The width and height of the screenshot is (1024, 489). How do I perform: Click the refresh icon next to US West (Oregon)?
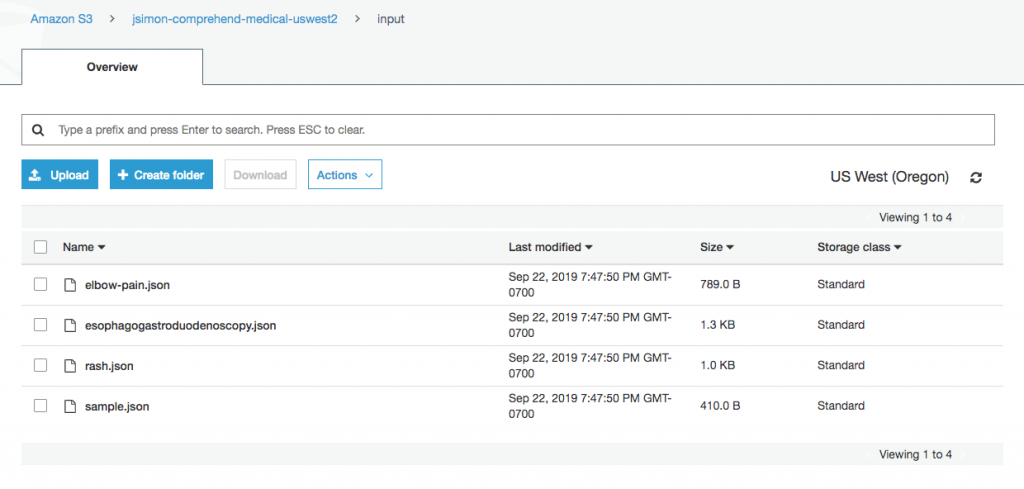coord(976,177)
